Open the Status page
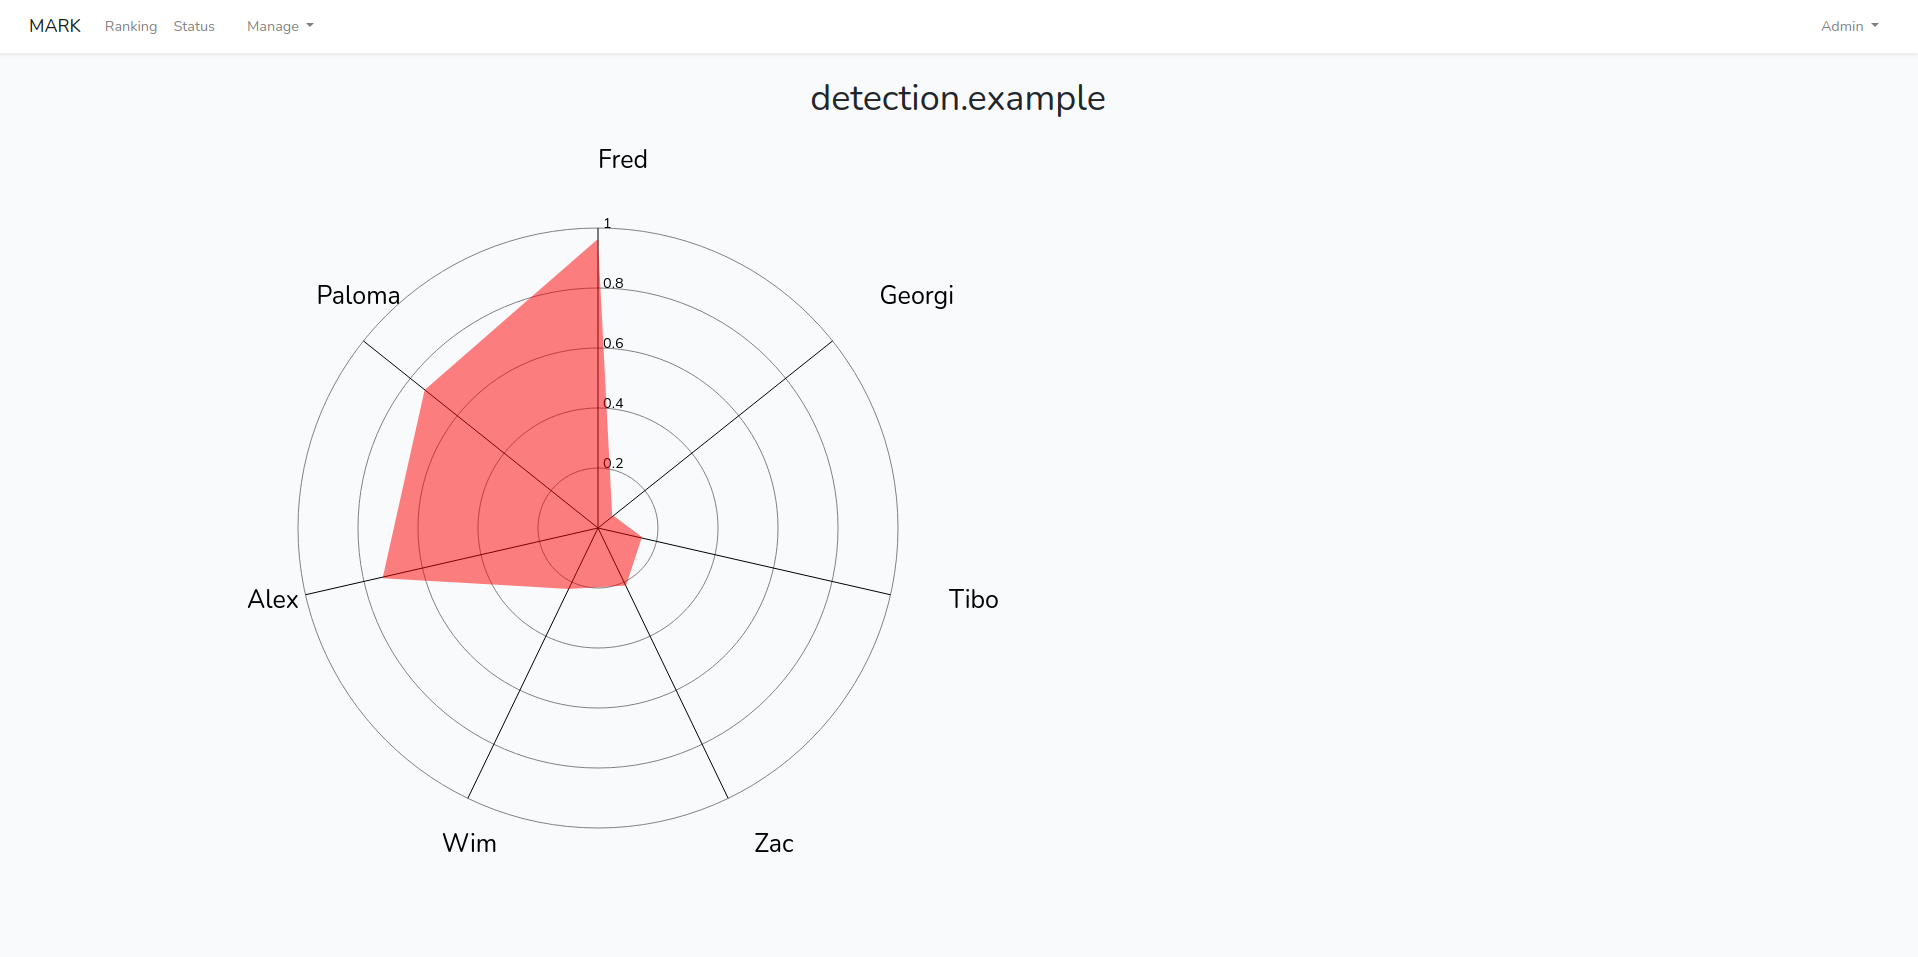Viewport: 1918px width, 957px height. 194,26
